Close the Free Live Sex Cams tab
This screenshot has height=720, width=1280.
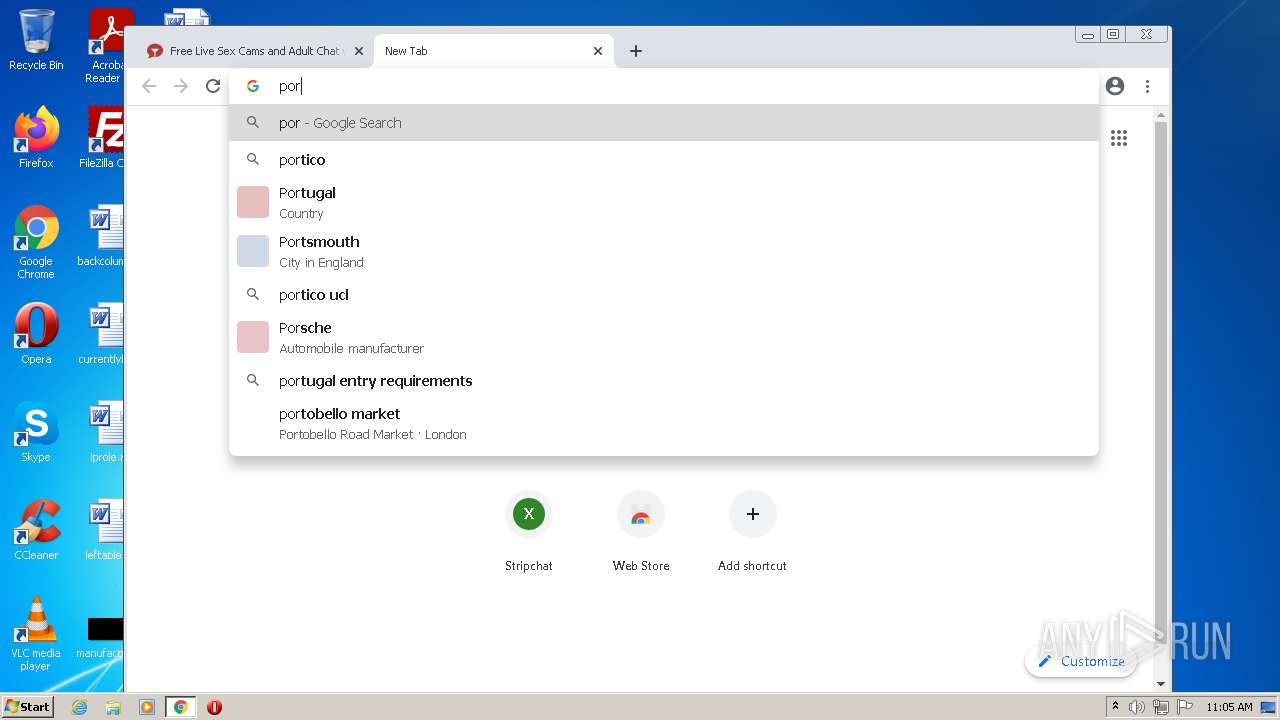[x=359, y=51]
